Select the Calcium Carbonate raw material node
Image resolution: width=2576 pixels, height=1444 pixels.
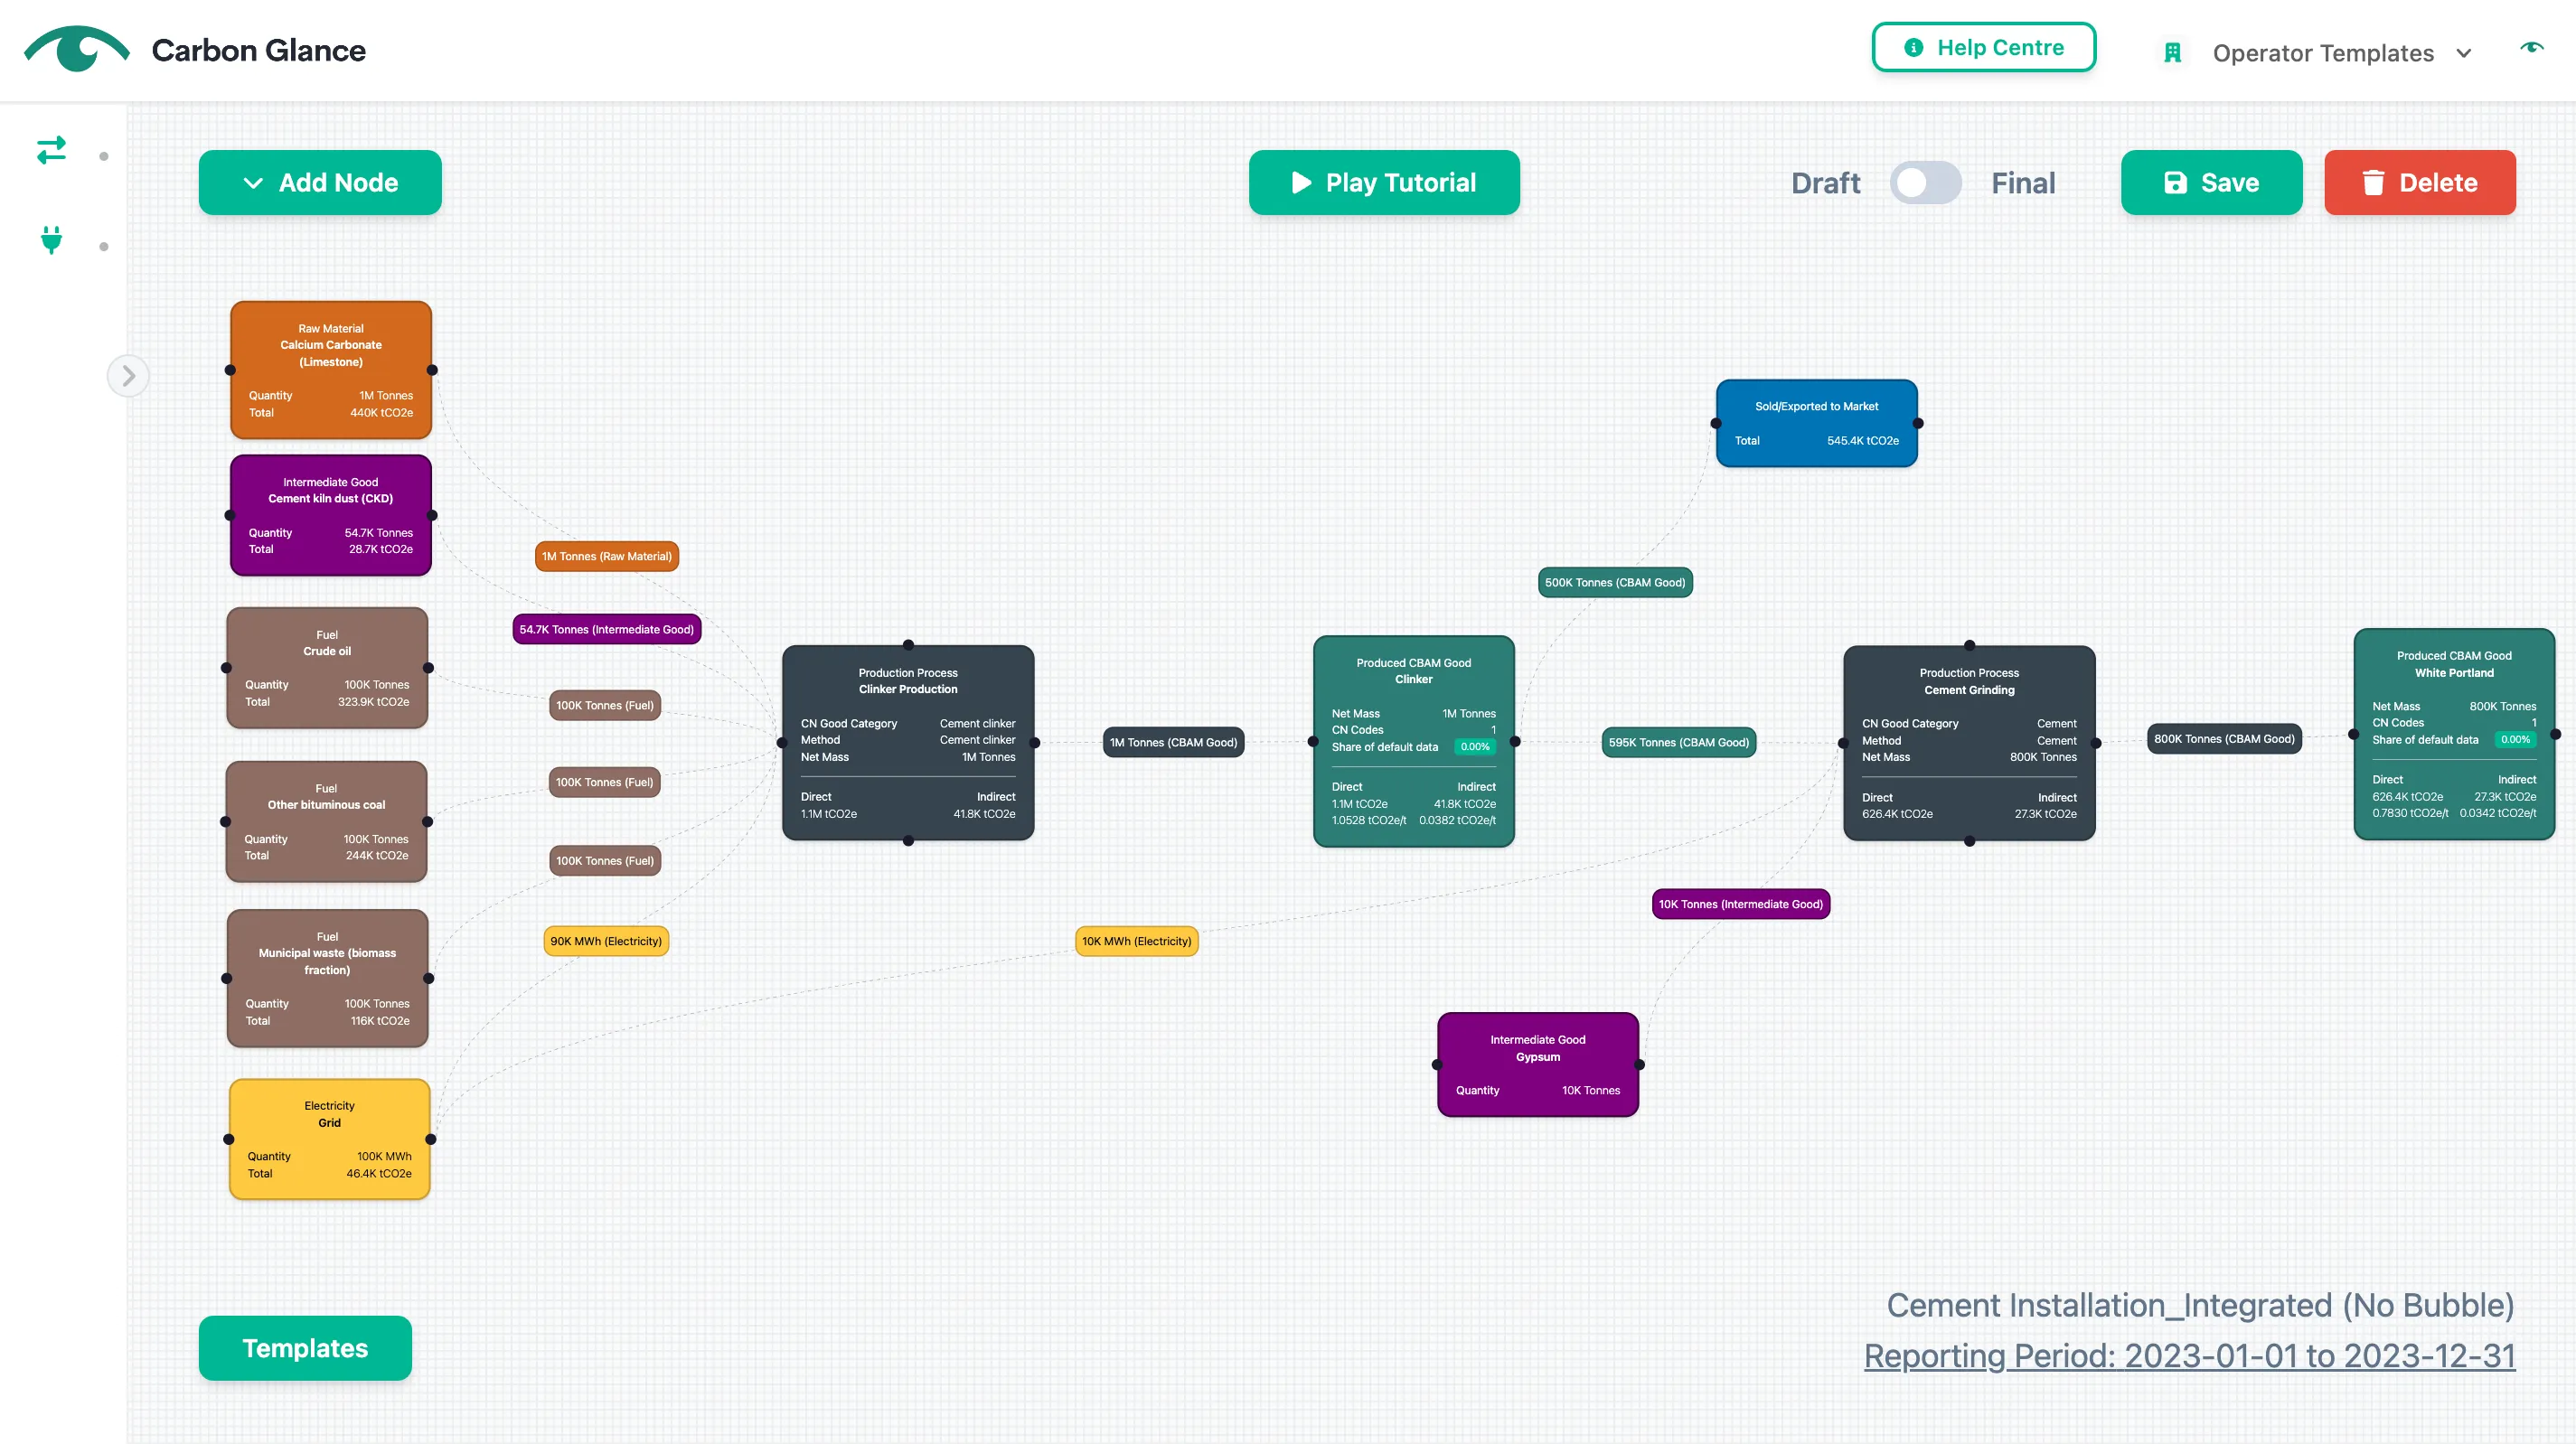point(331,370)
